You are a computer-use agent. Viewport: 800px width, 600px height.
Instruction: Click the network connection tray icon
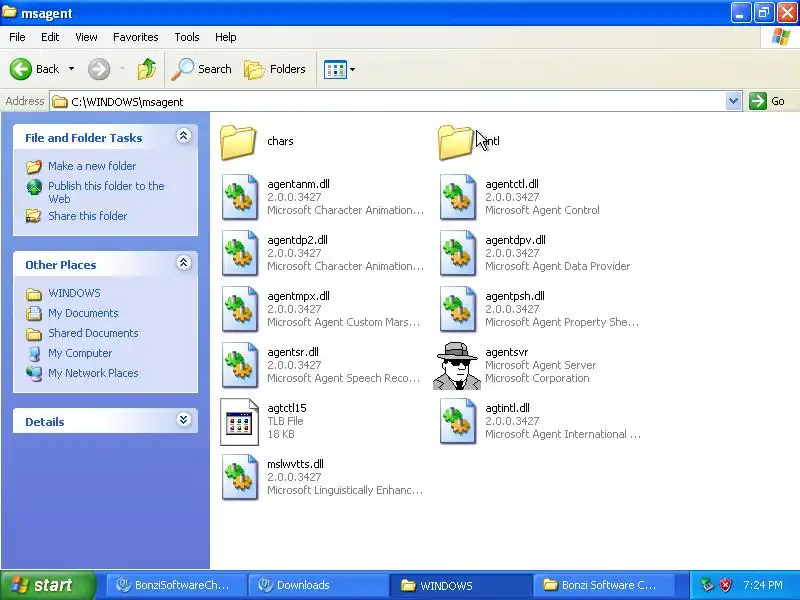(707, 585)
